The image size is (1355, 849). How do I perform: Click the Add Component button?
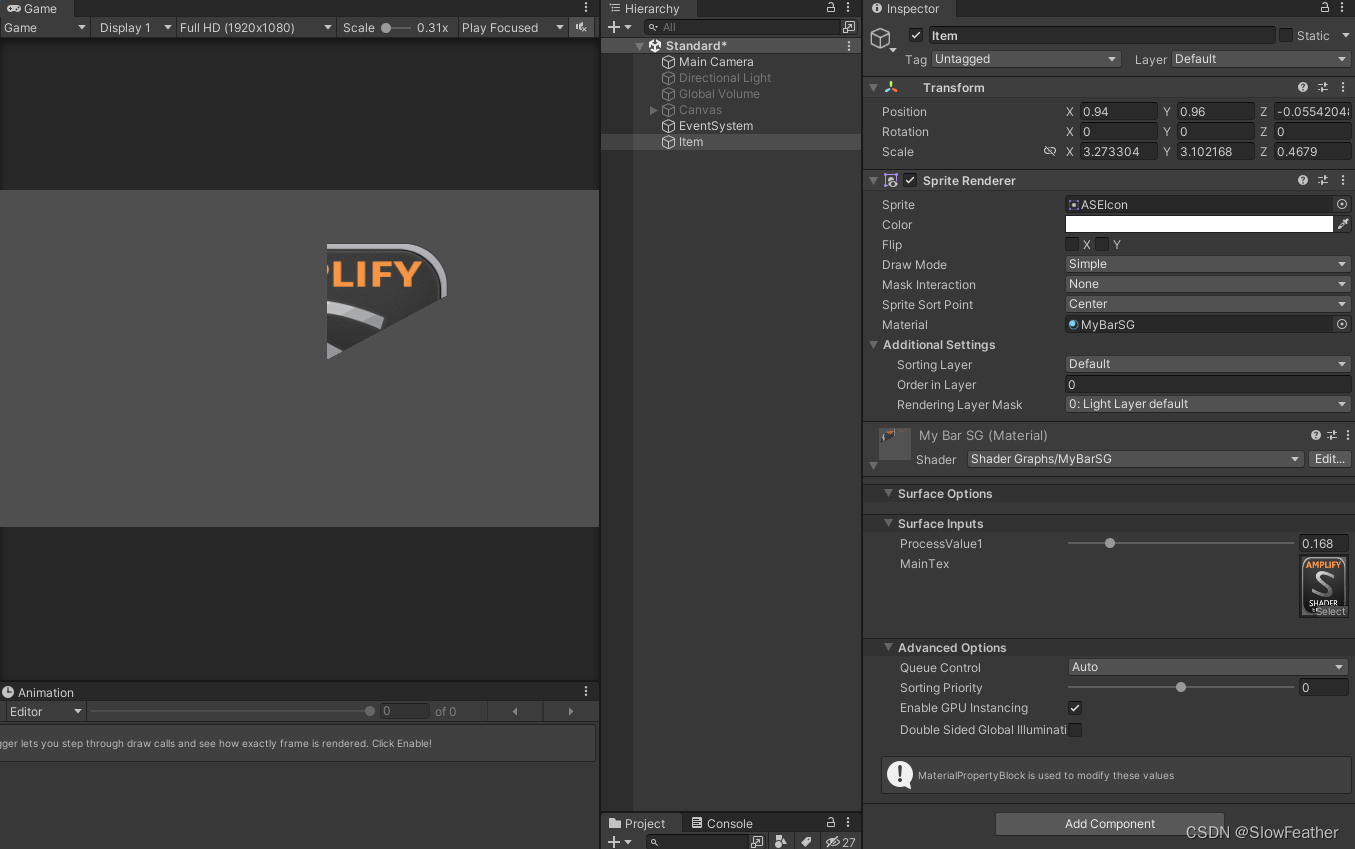click(x=1110, y=824)
